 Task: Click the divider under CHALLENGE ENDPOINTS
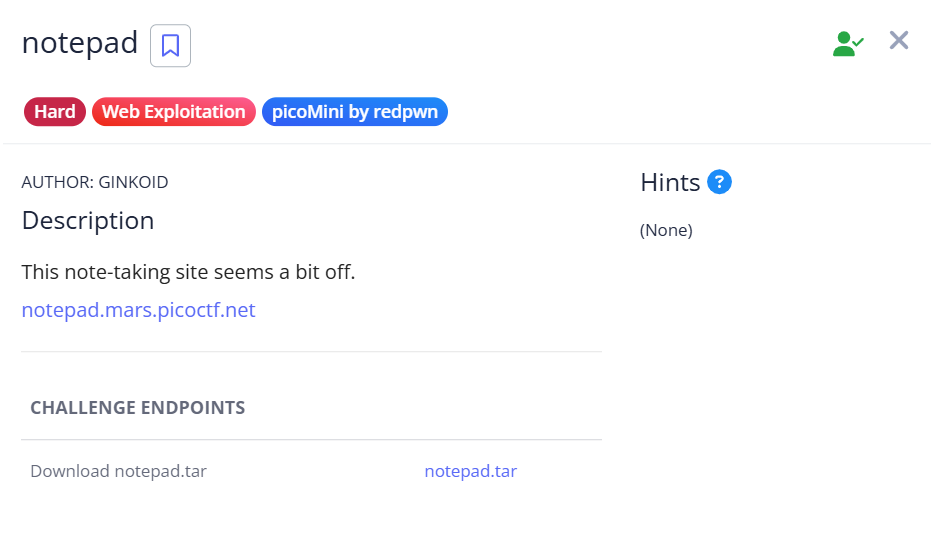coord(311,440)
